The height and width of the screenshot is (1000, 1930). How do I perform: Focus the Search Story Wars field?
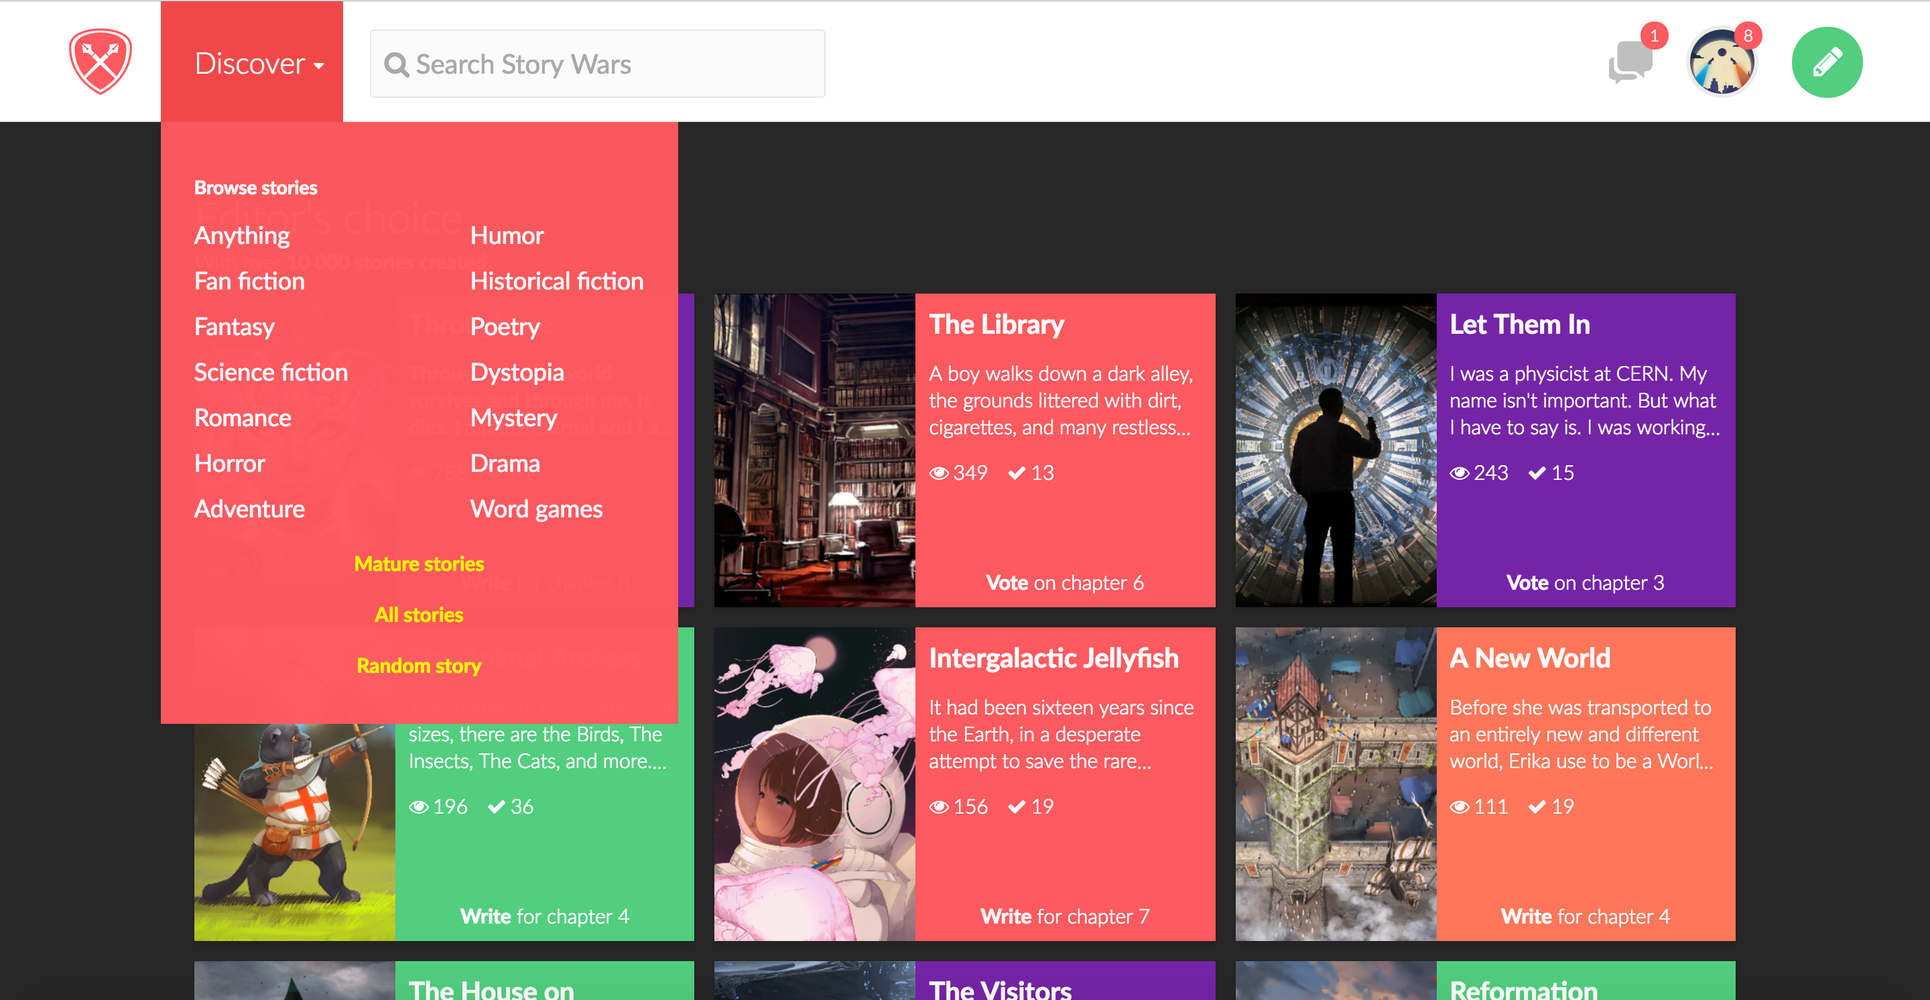click(x=597, y=64)
